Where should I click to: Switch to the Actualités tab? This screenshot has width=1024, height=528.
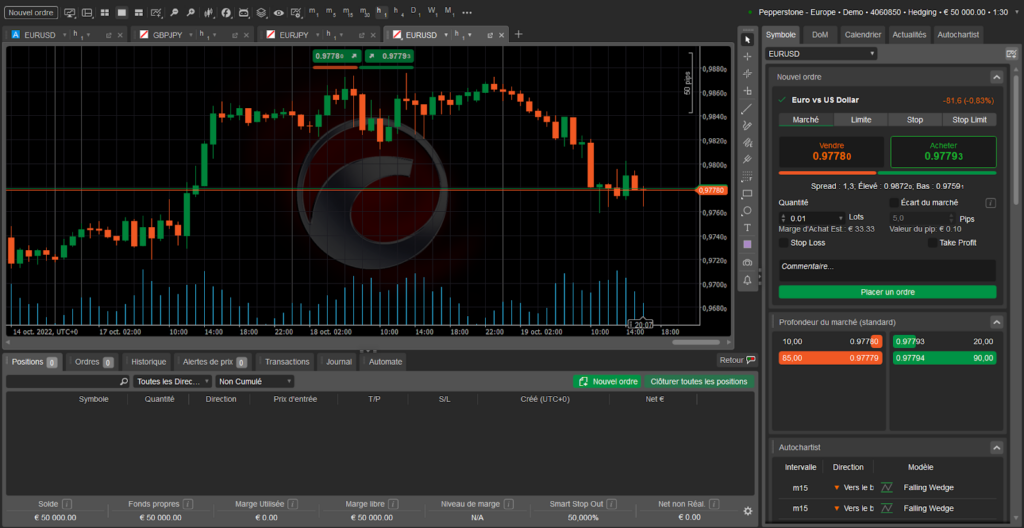pyautogui.click(x=909, y=35)
